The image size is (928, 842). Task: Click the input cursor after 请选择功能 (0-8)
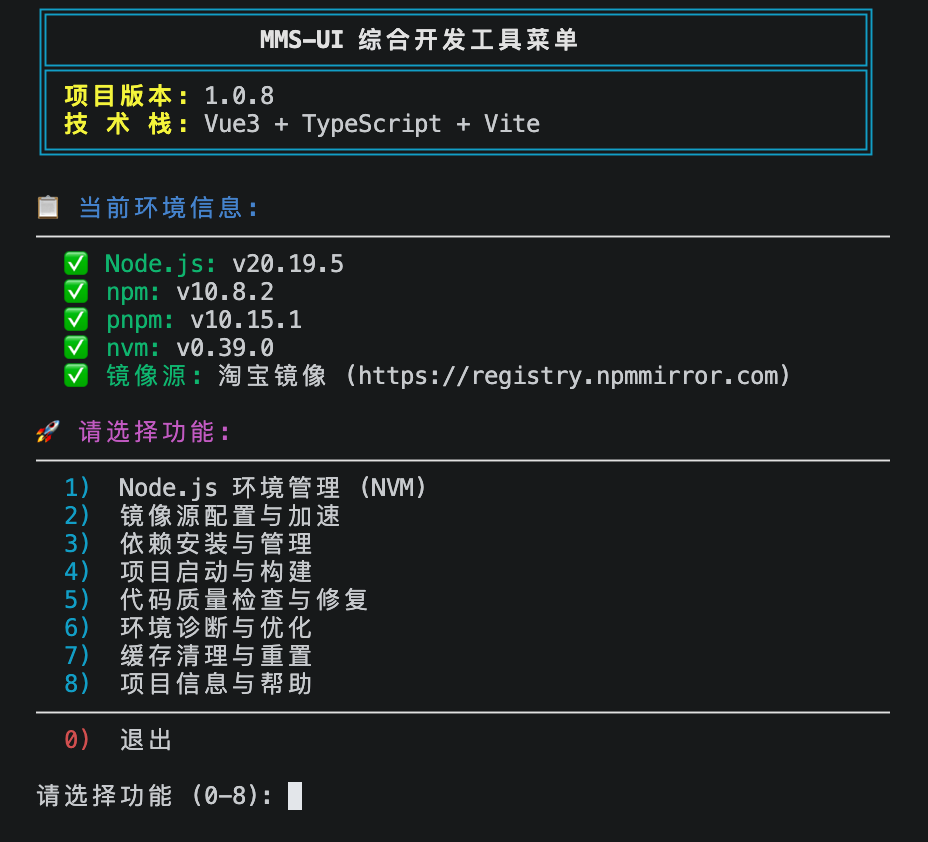pyautogui.click(x=295, y=796)
